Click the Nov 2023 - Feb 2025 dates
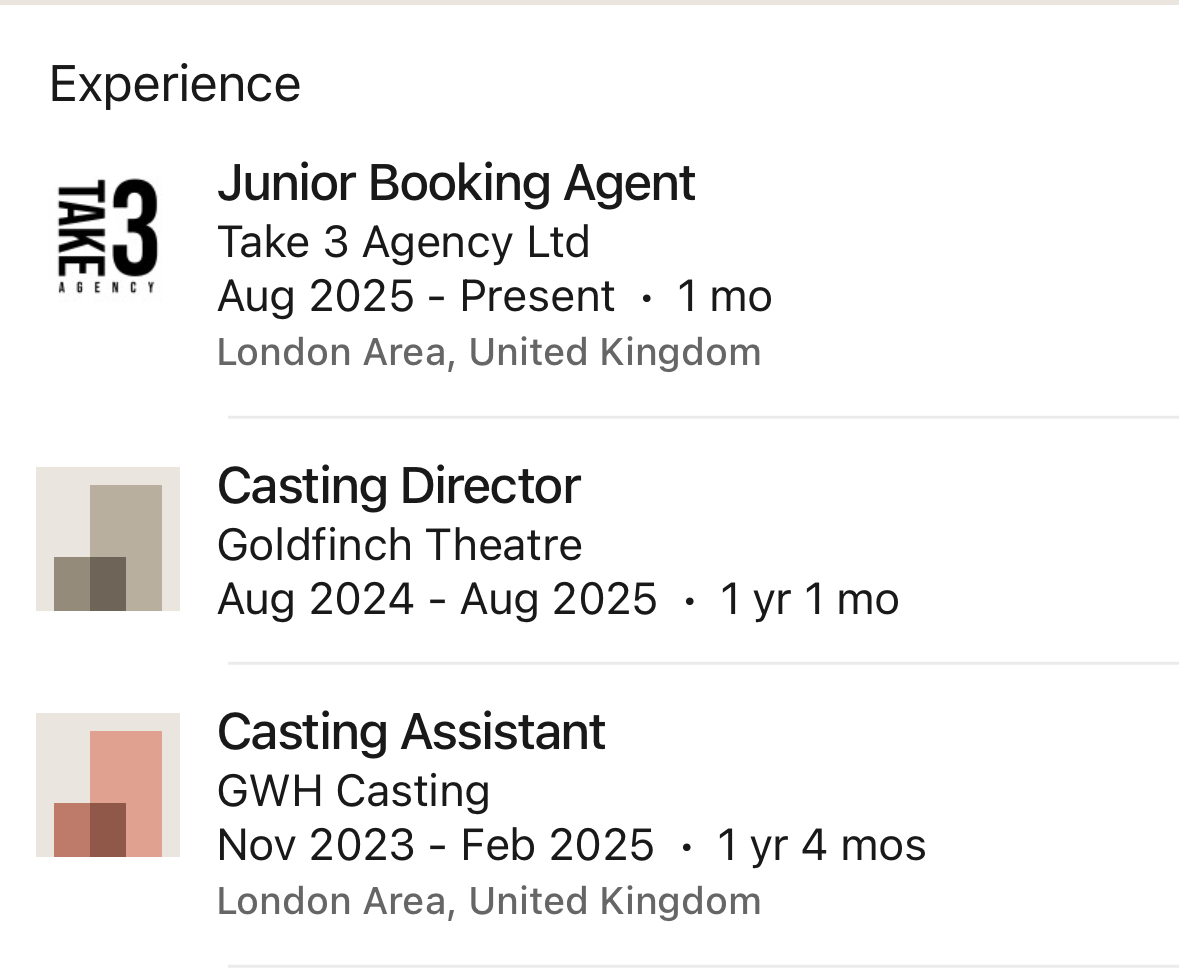This screenshot has width=1179, height=978. tap(435, 845)
